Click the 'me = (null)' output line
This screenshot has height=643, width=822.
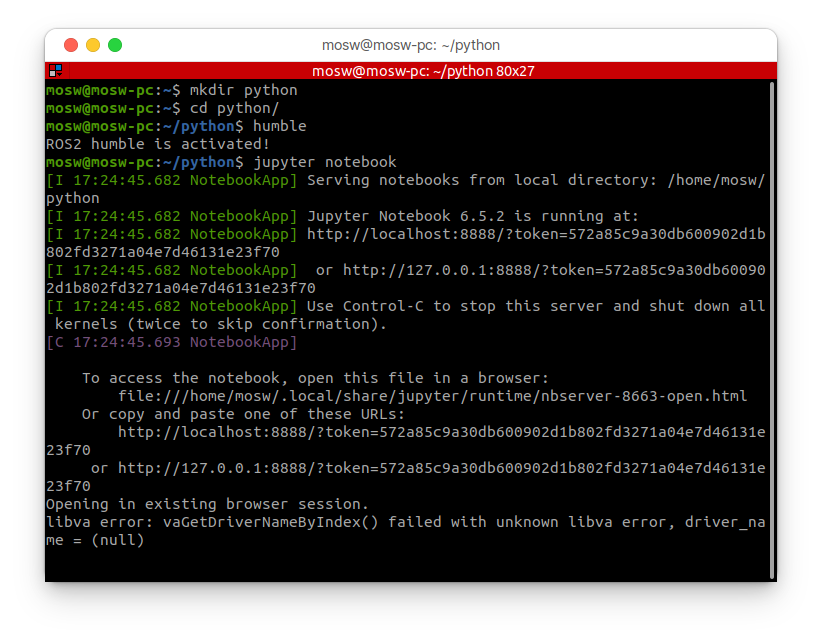coord(95,540)
